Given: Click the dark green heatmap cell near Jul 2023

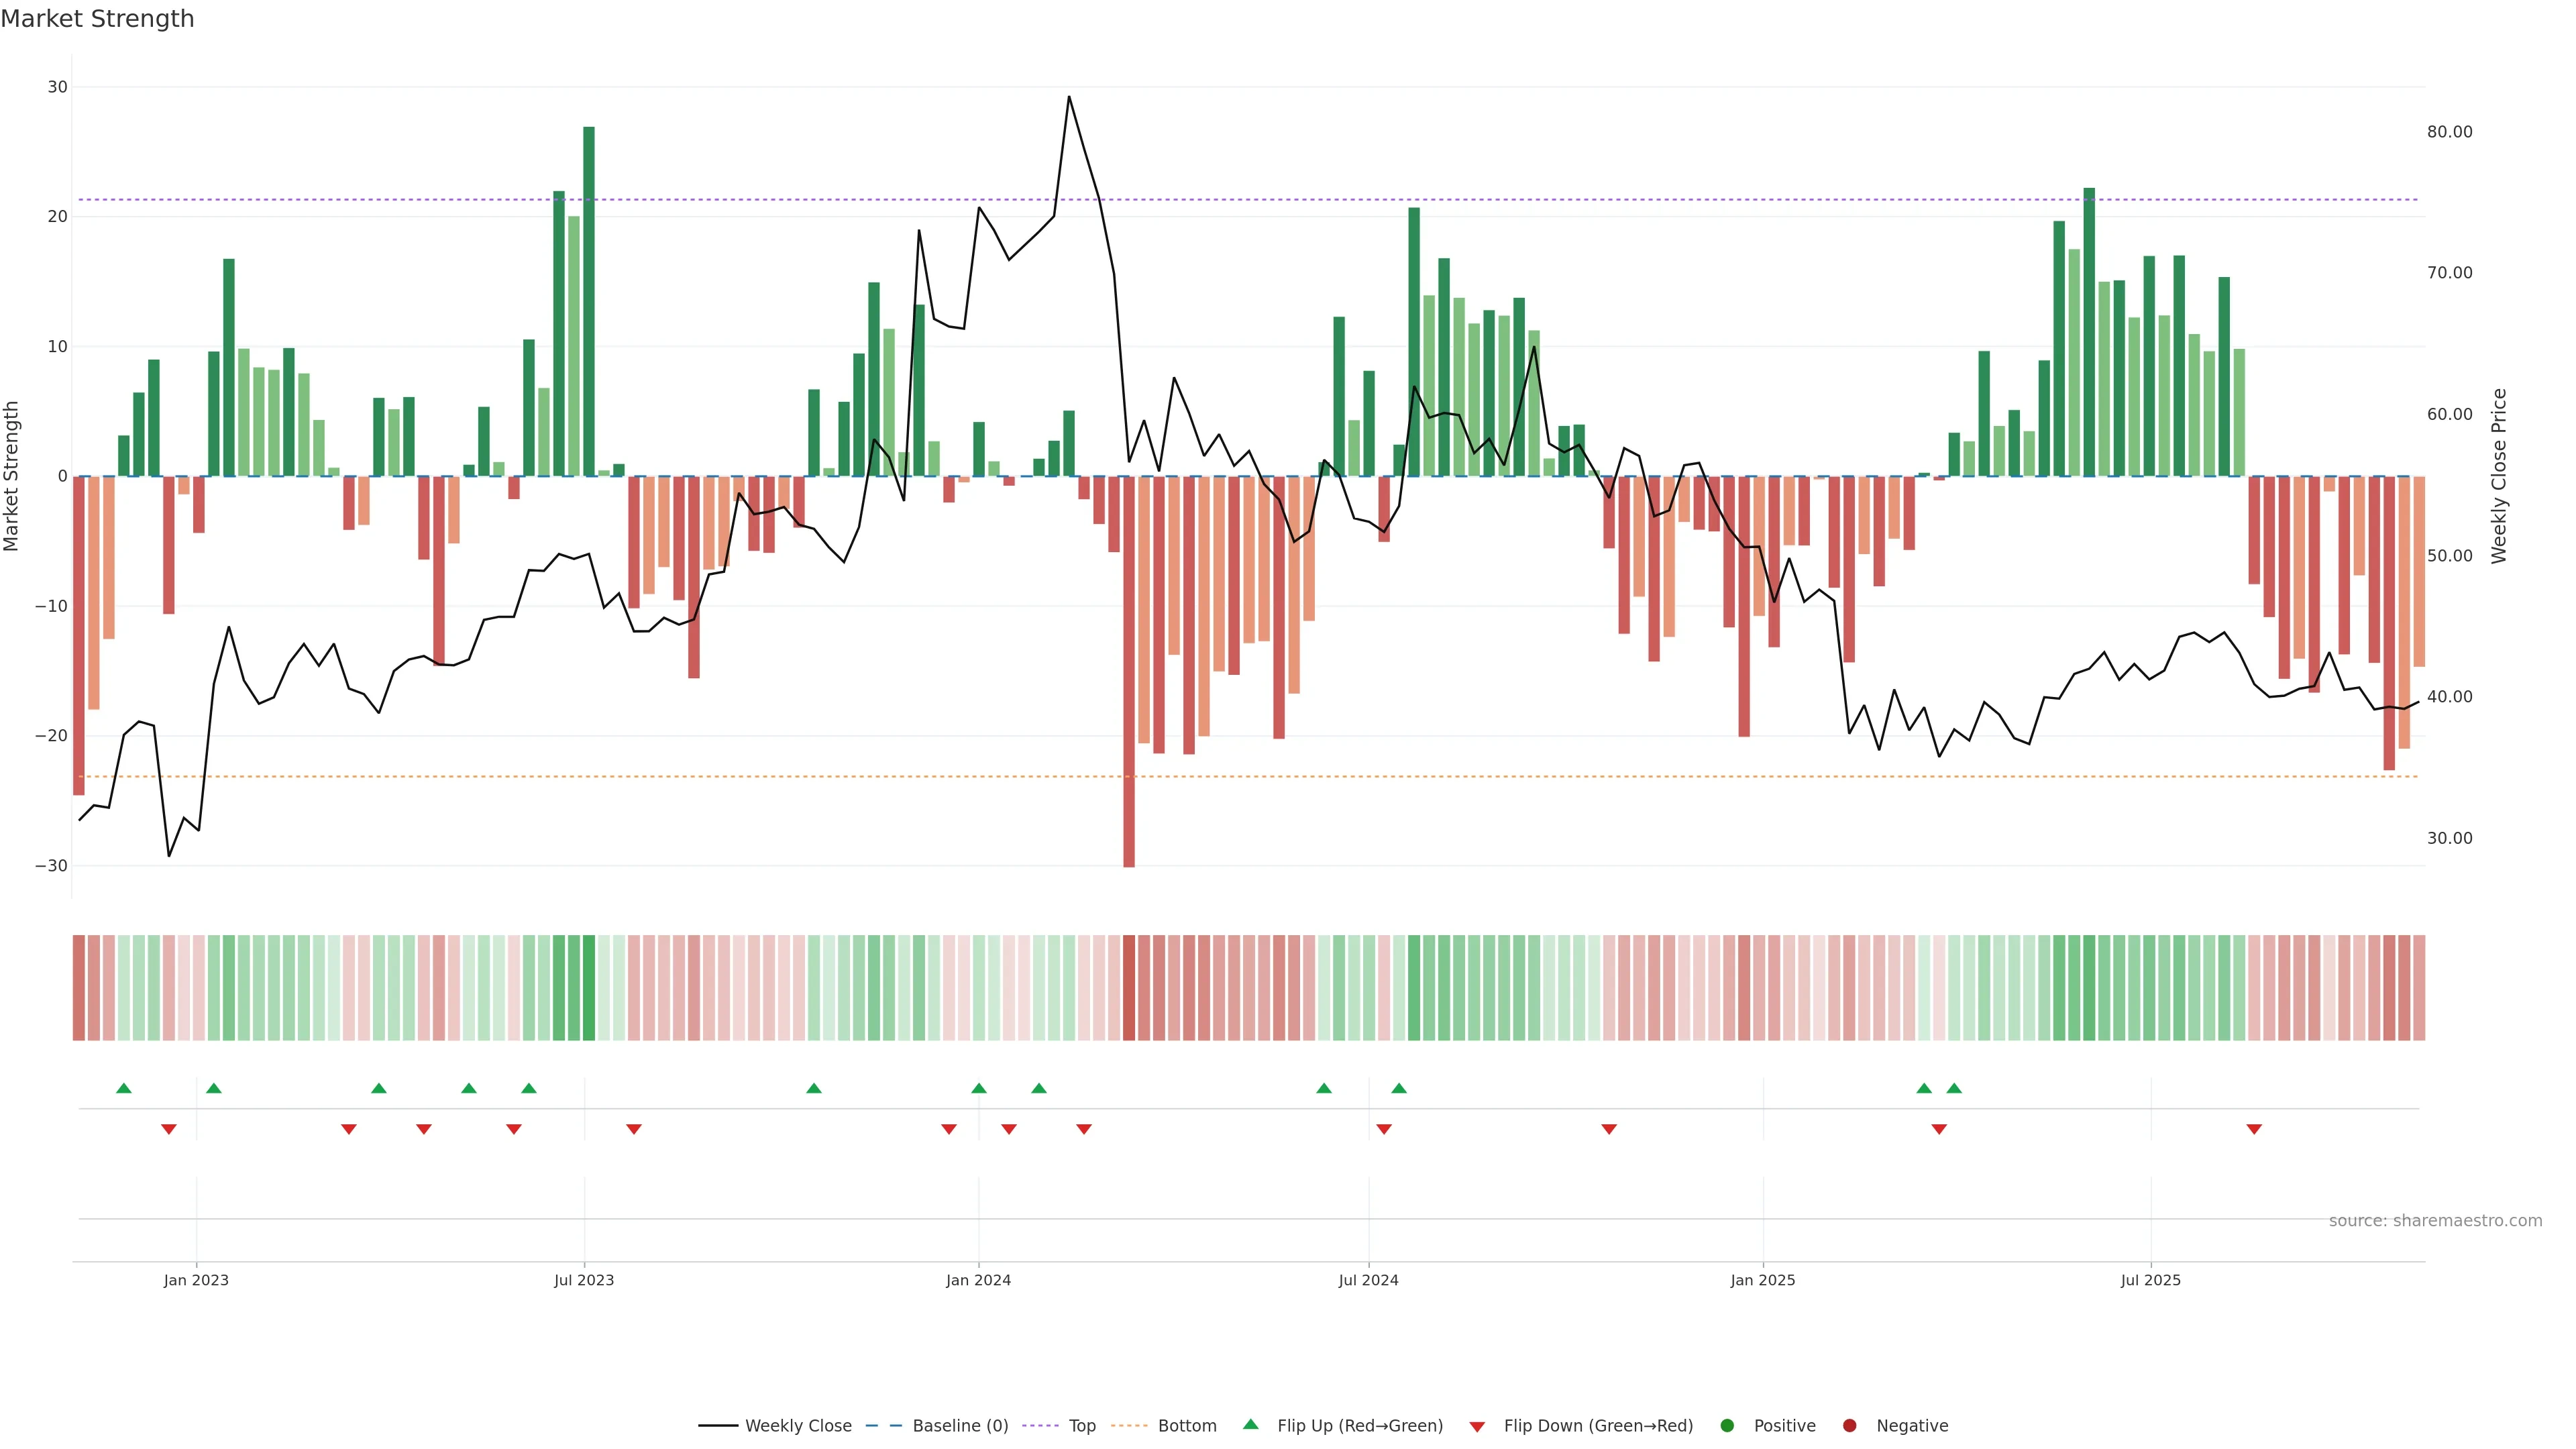Looking at the screenshot, I should (x=589, y=987).
